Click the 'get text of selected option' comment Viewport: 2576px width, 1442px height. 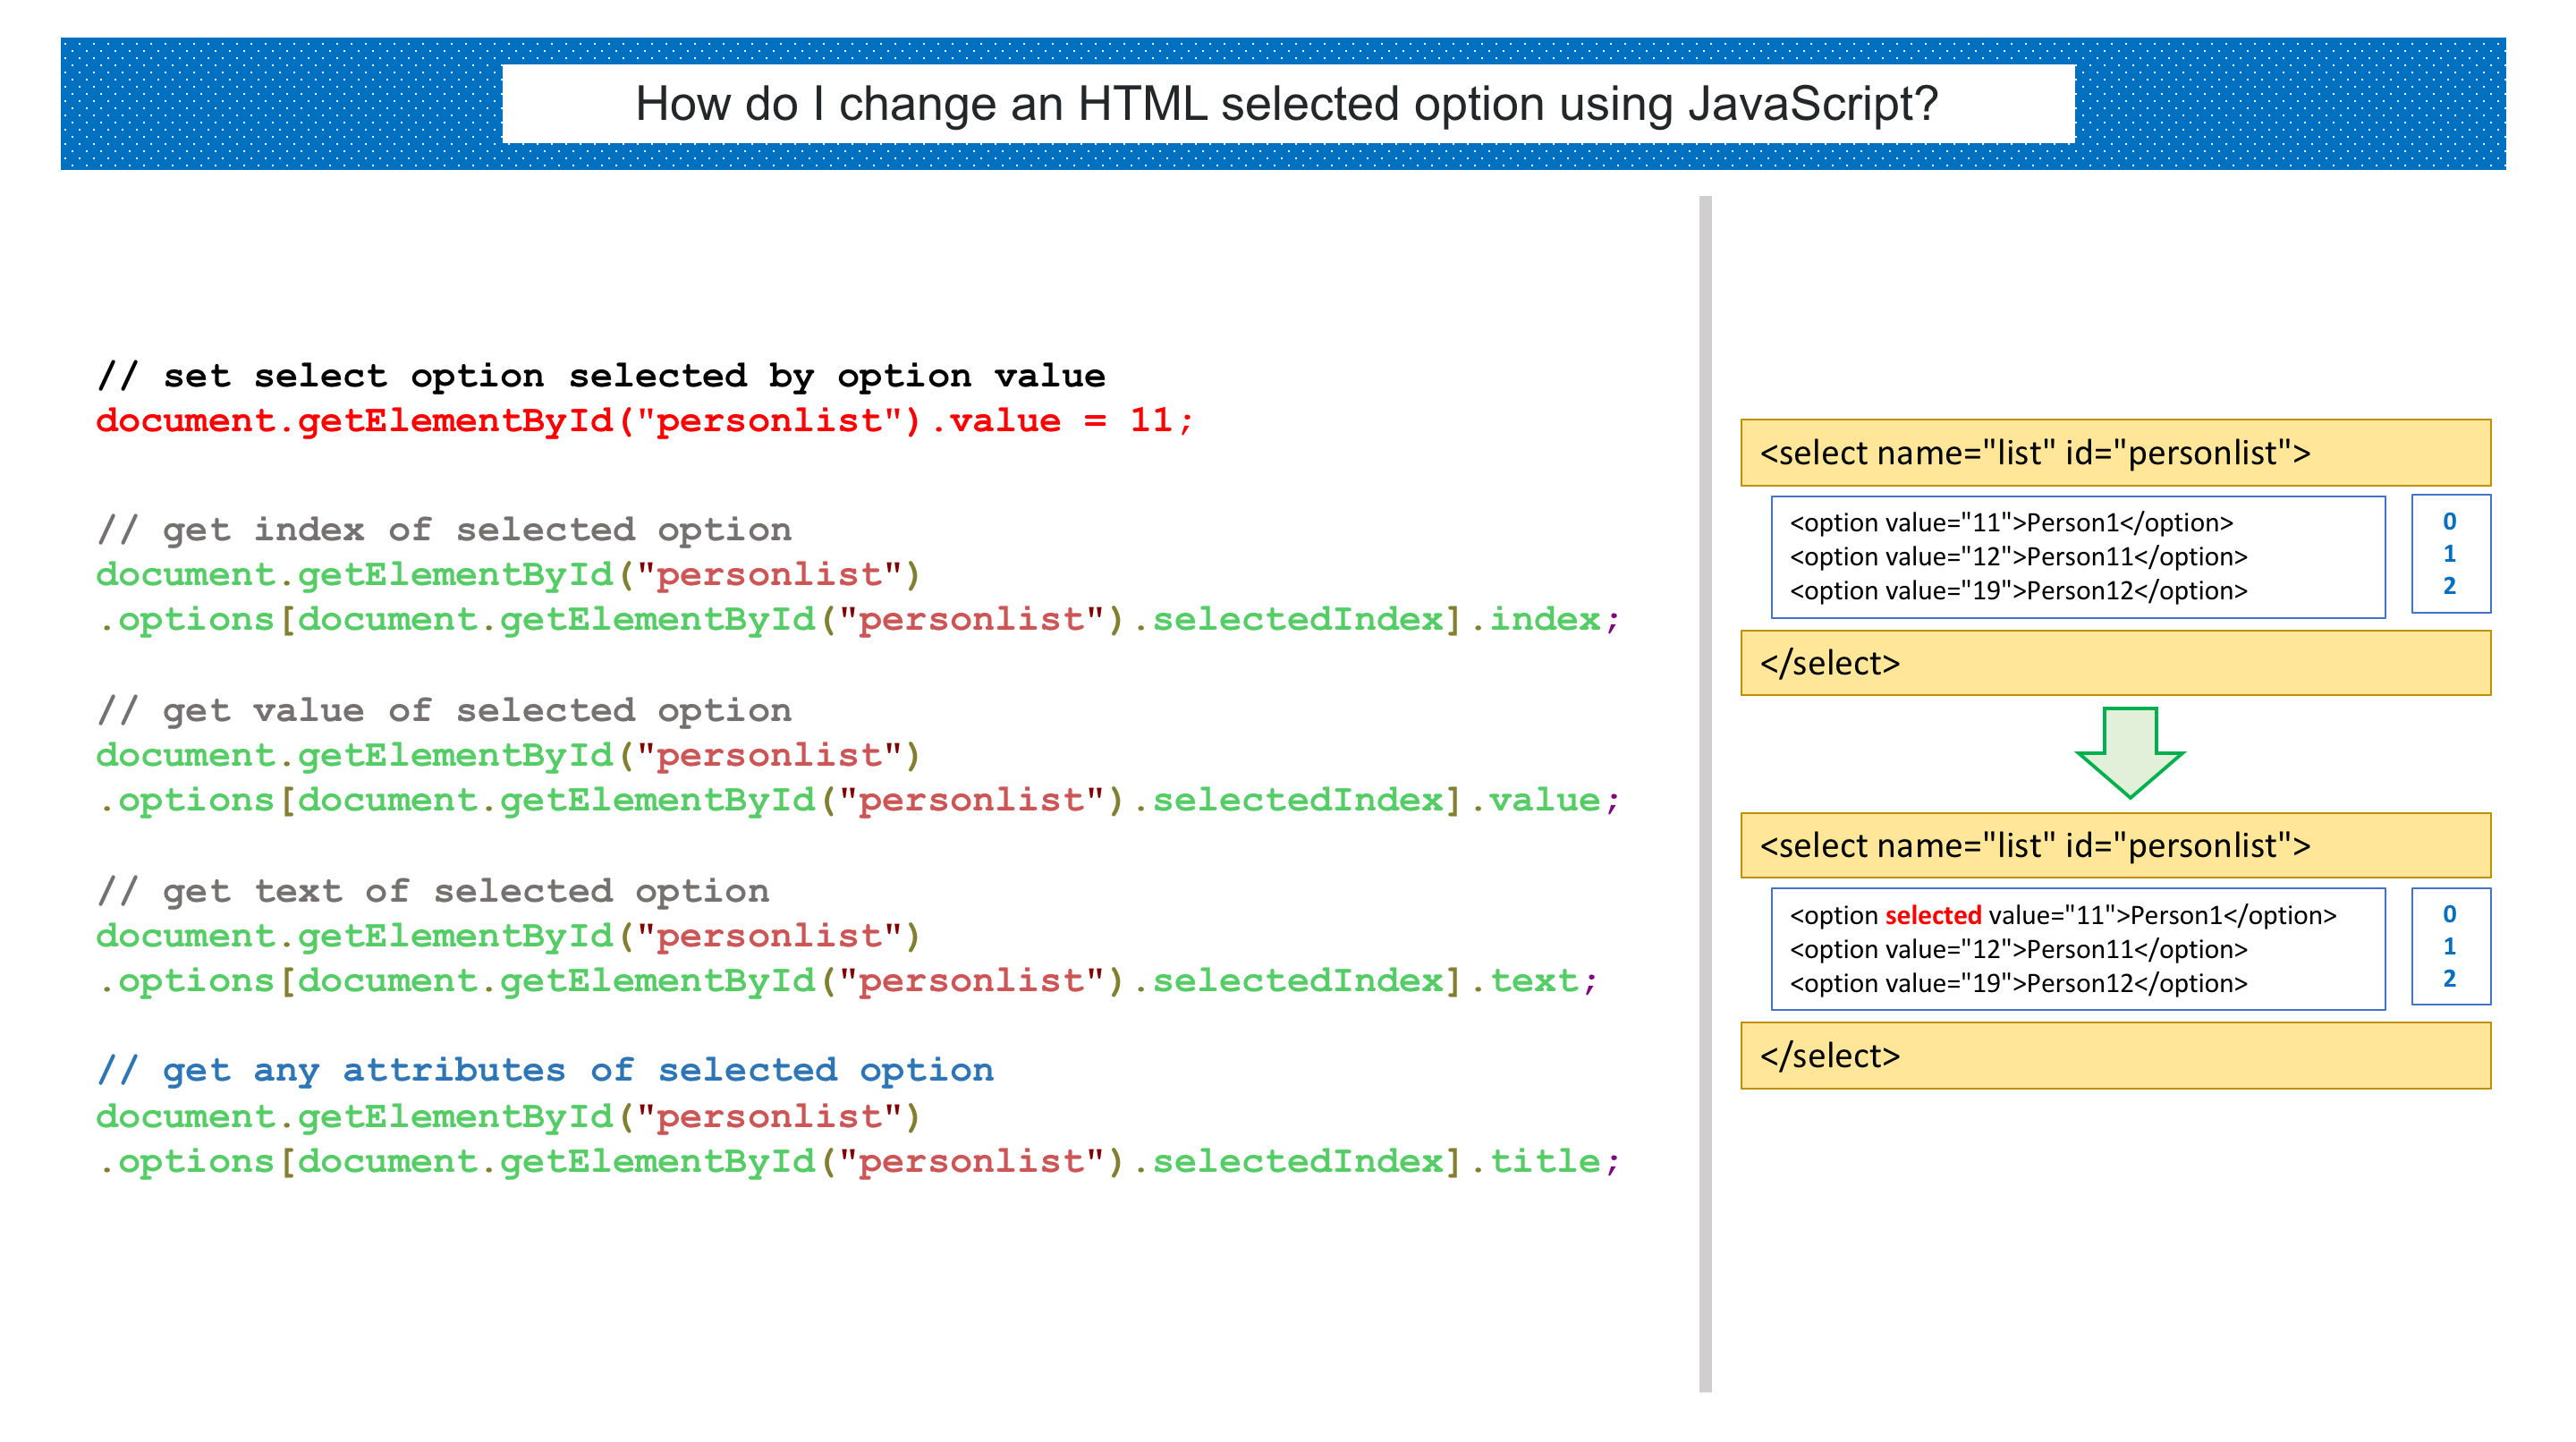(x=434, y=890)
